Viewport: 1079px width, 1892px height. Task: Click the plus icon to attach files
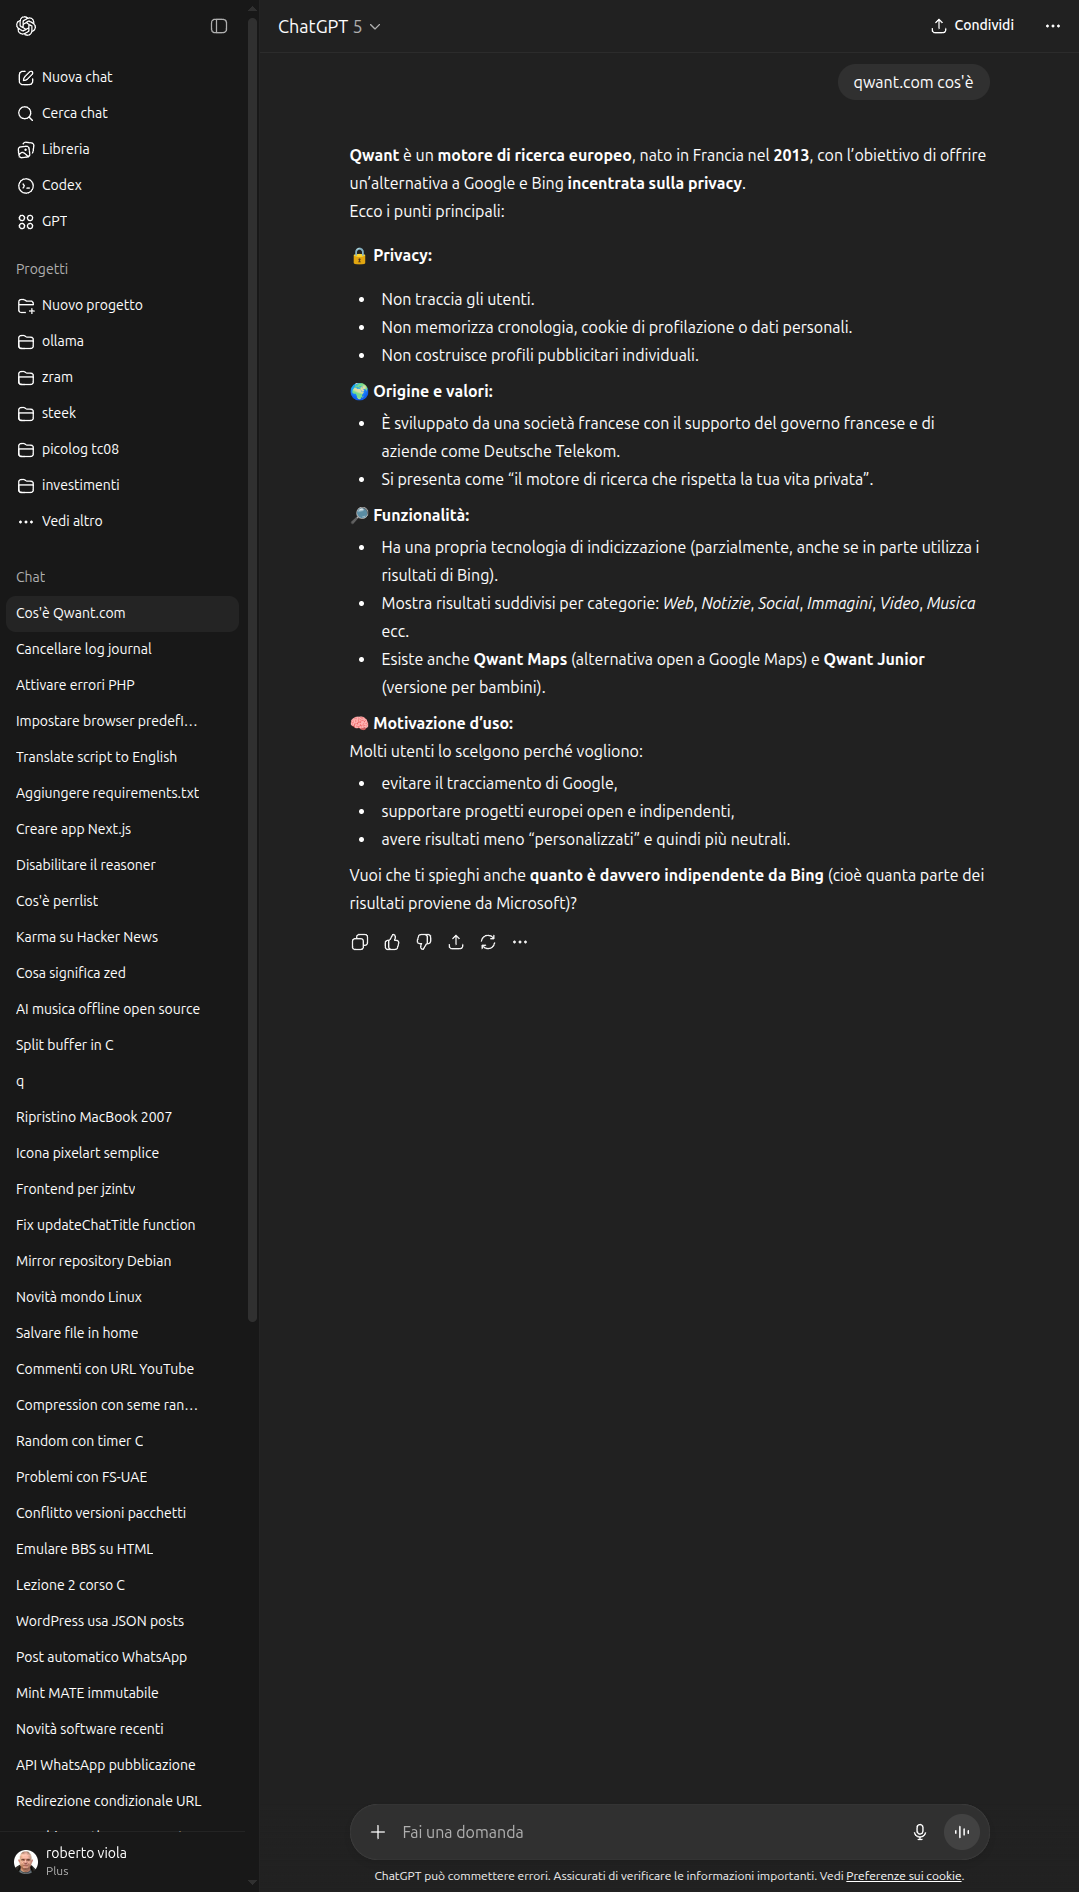[378, 1832]
